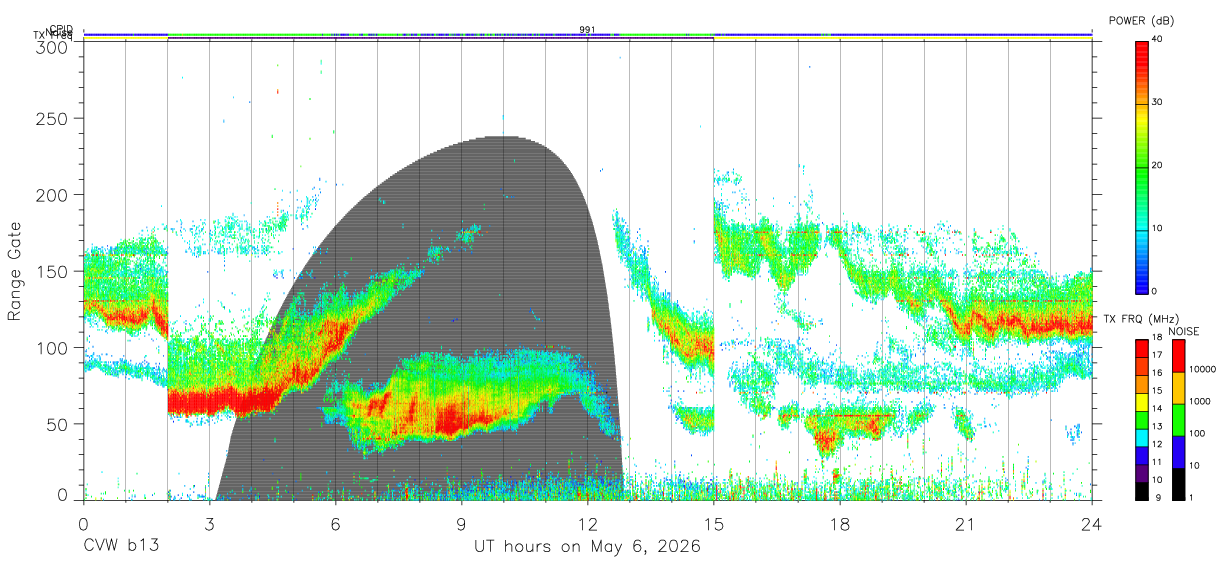Click the "0" tick on POWER scale
The height and width of the screenshot is (567, 1228).
point(1155,291)
